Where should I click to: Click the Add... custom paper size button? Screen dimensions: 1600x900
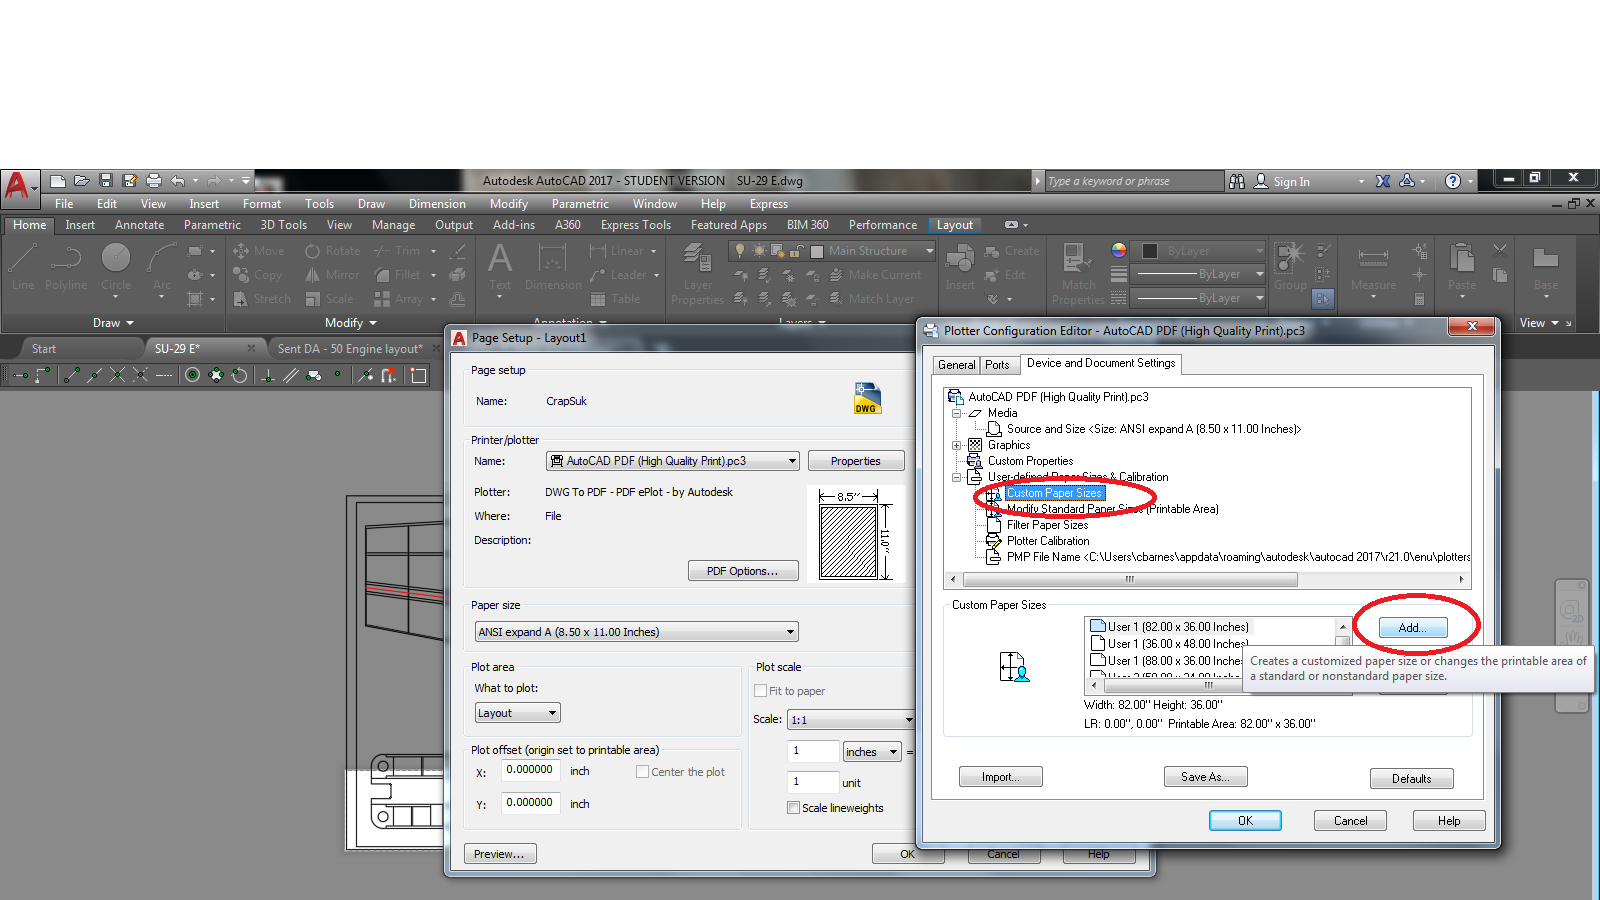(x=1412, y=628)
